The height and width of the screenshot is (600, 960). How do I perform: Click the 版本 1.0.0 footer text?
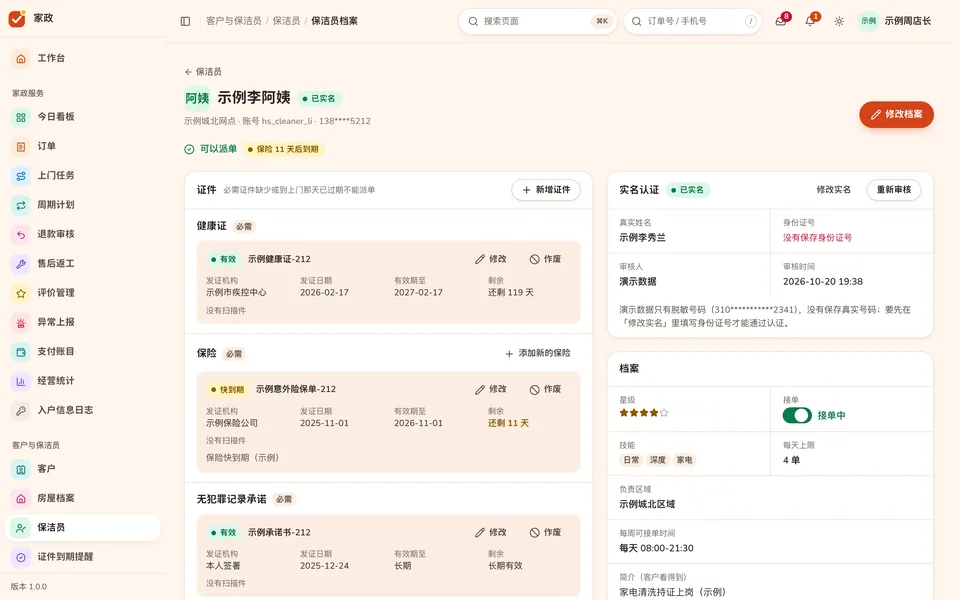click(29, 587)
